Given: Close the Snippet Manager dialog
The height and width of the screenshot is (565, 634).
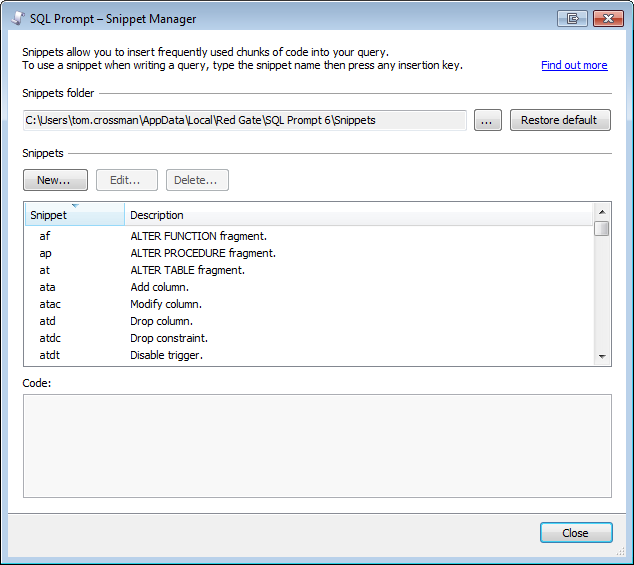Looking at the screenshot, I should (575, 533).
